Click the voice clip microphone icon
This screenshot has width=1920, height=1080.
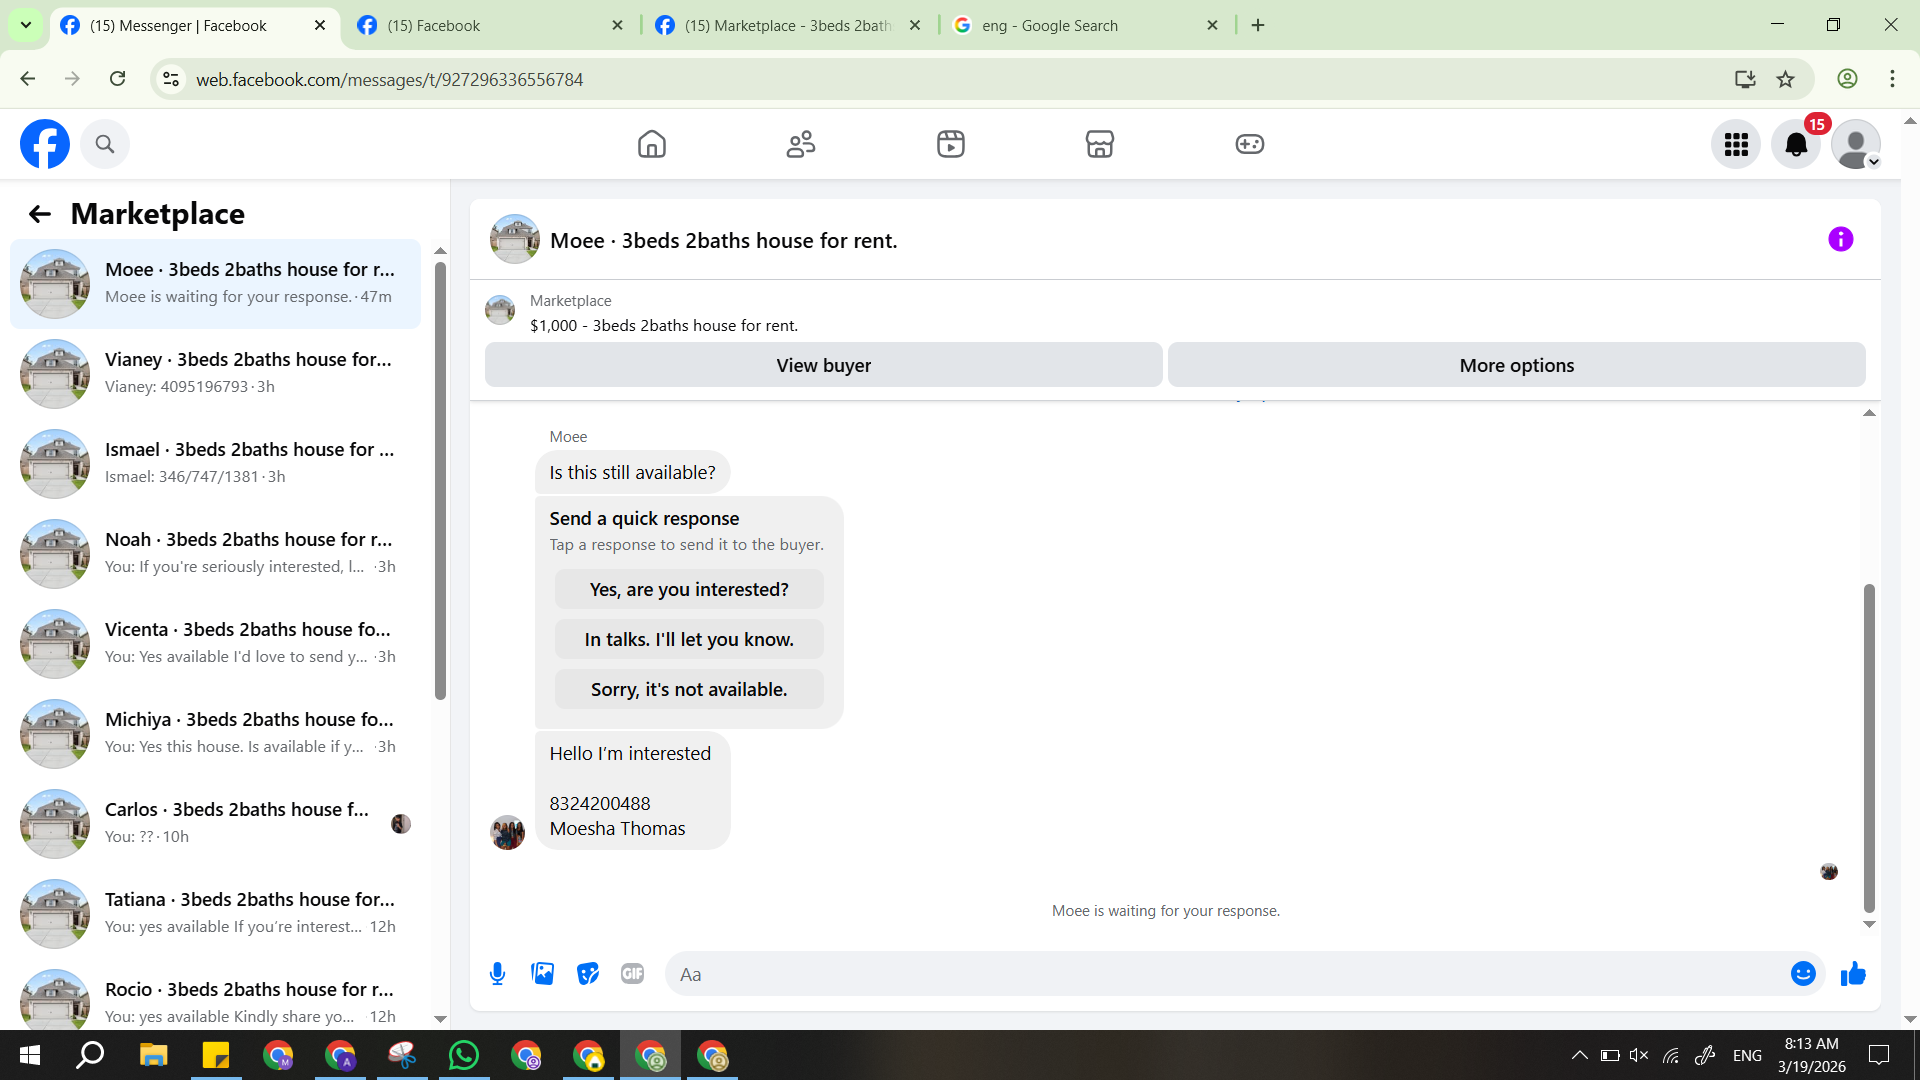pyautogui.click(x=497, y=974)
